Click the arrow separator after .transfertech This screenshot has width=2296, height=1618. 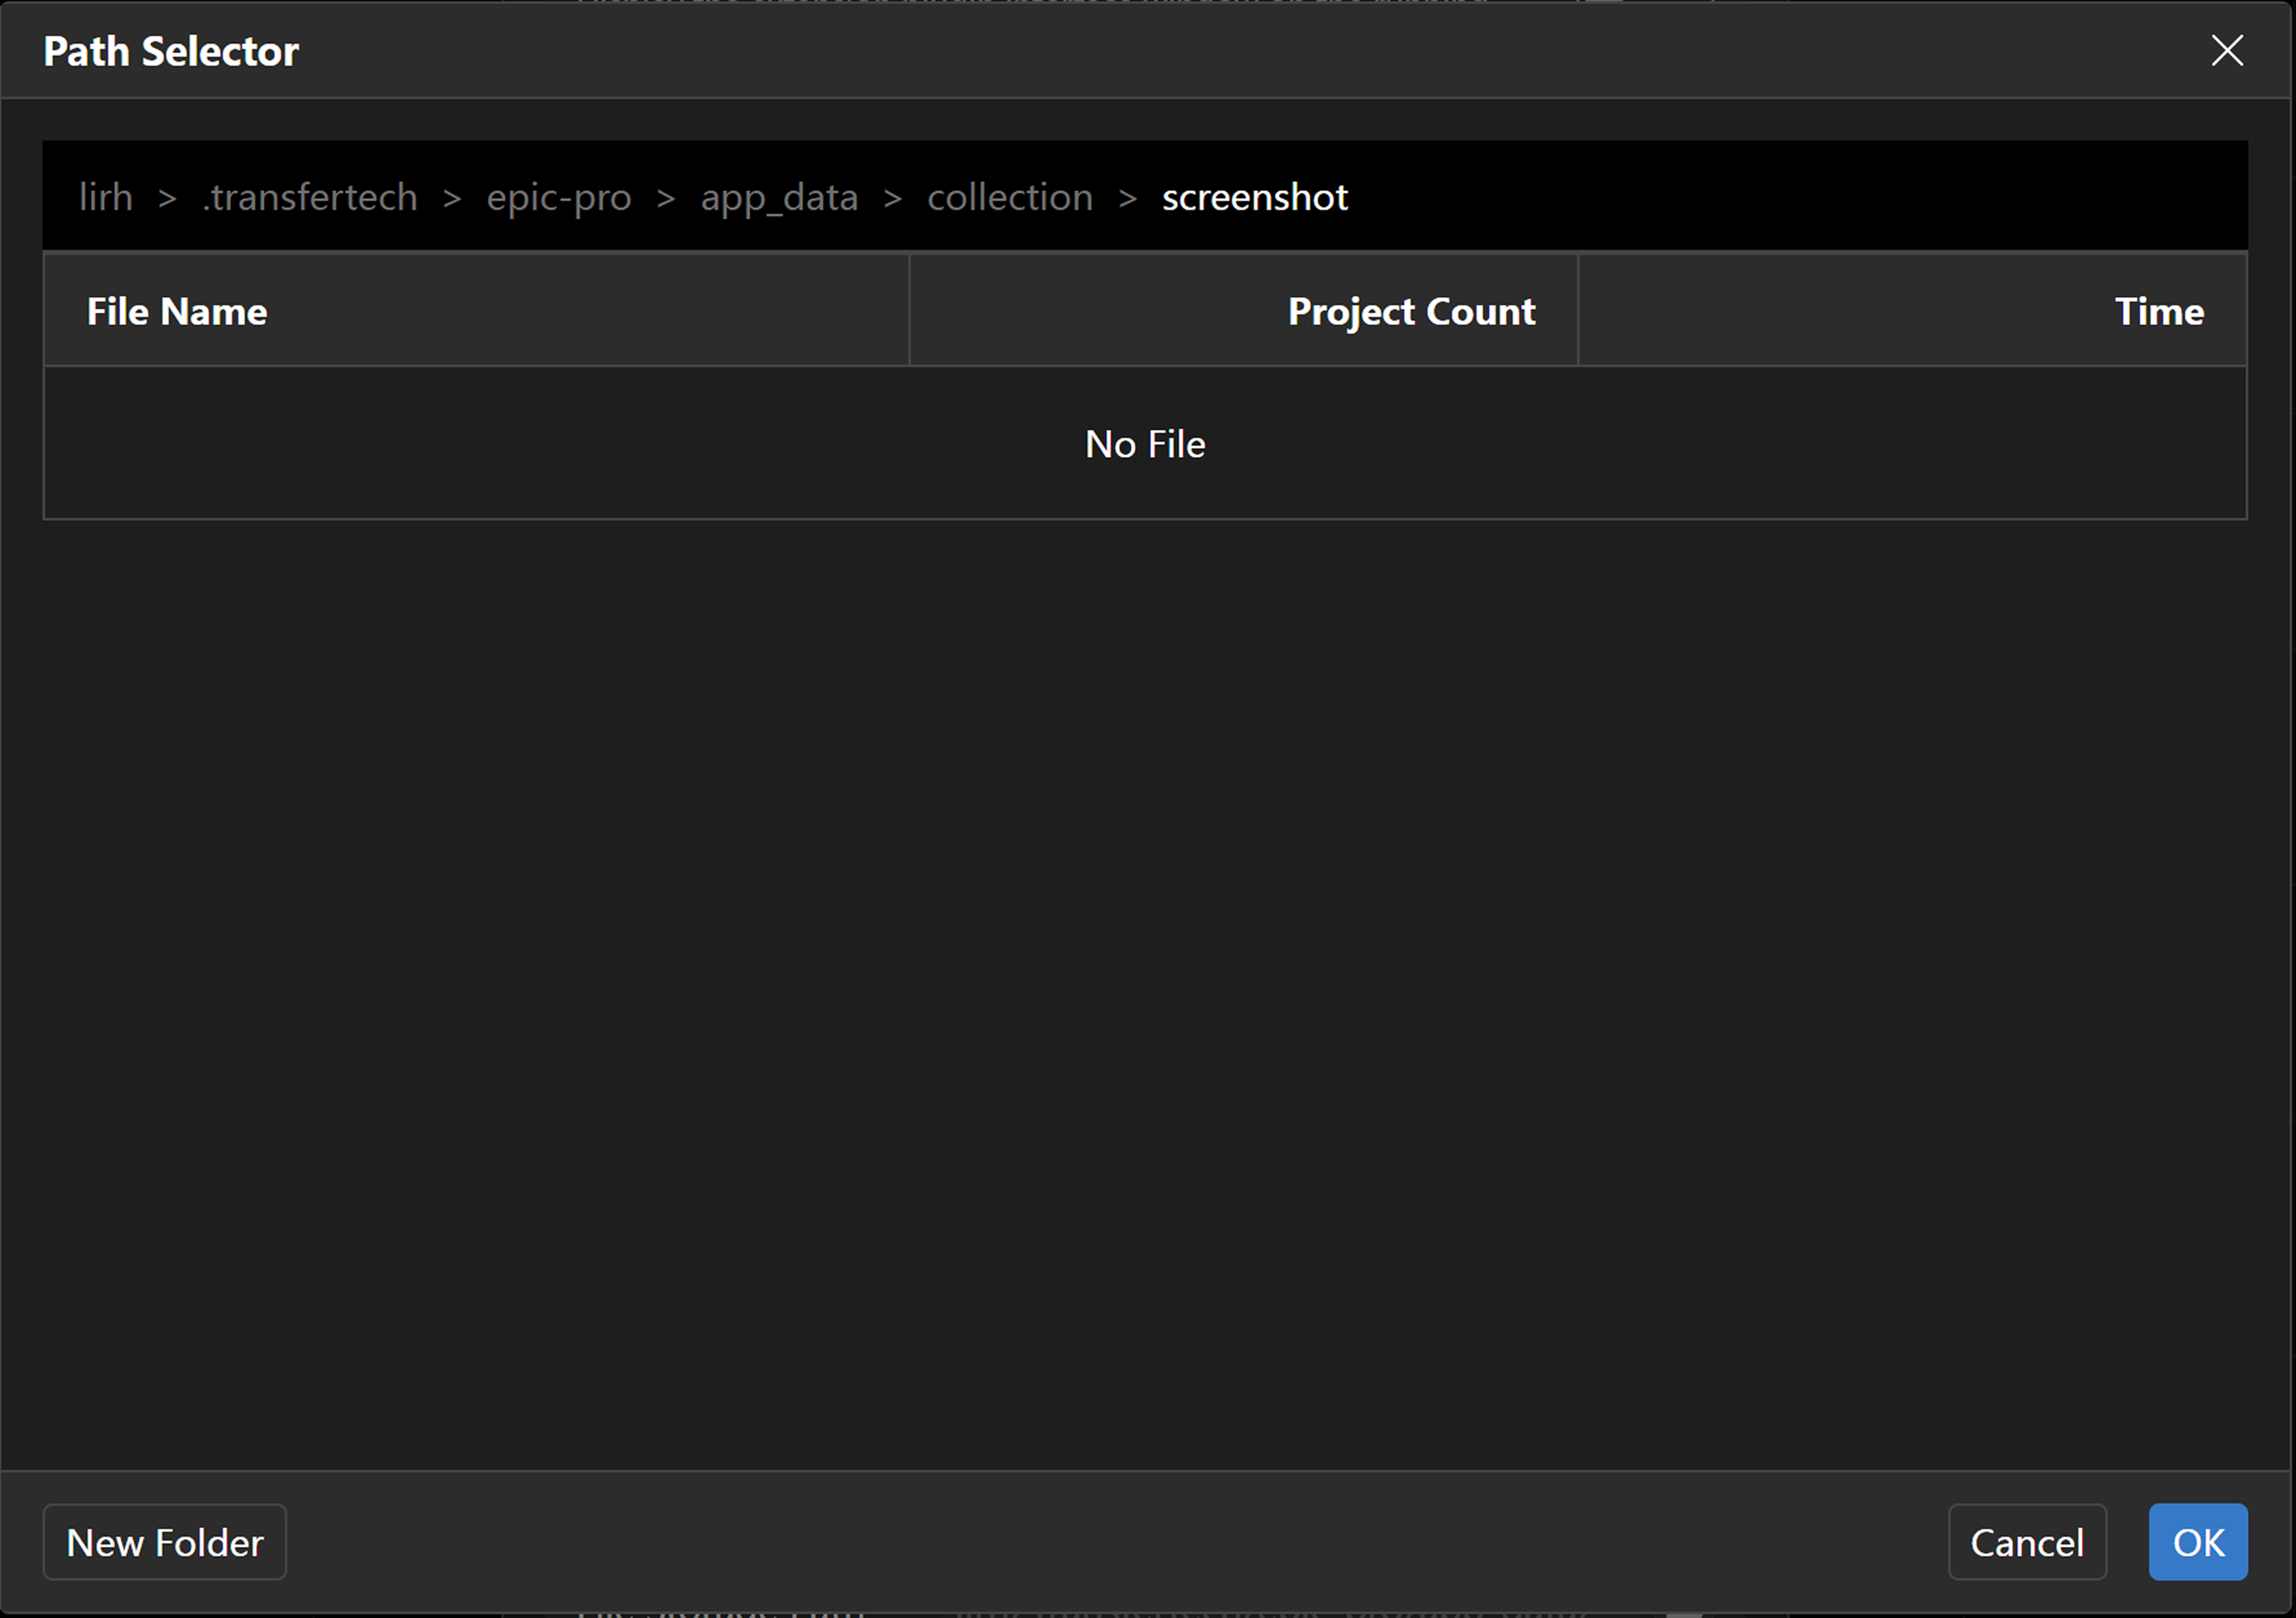click(452, 198)
